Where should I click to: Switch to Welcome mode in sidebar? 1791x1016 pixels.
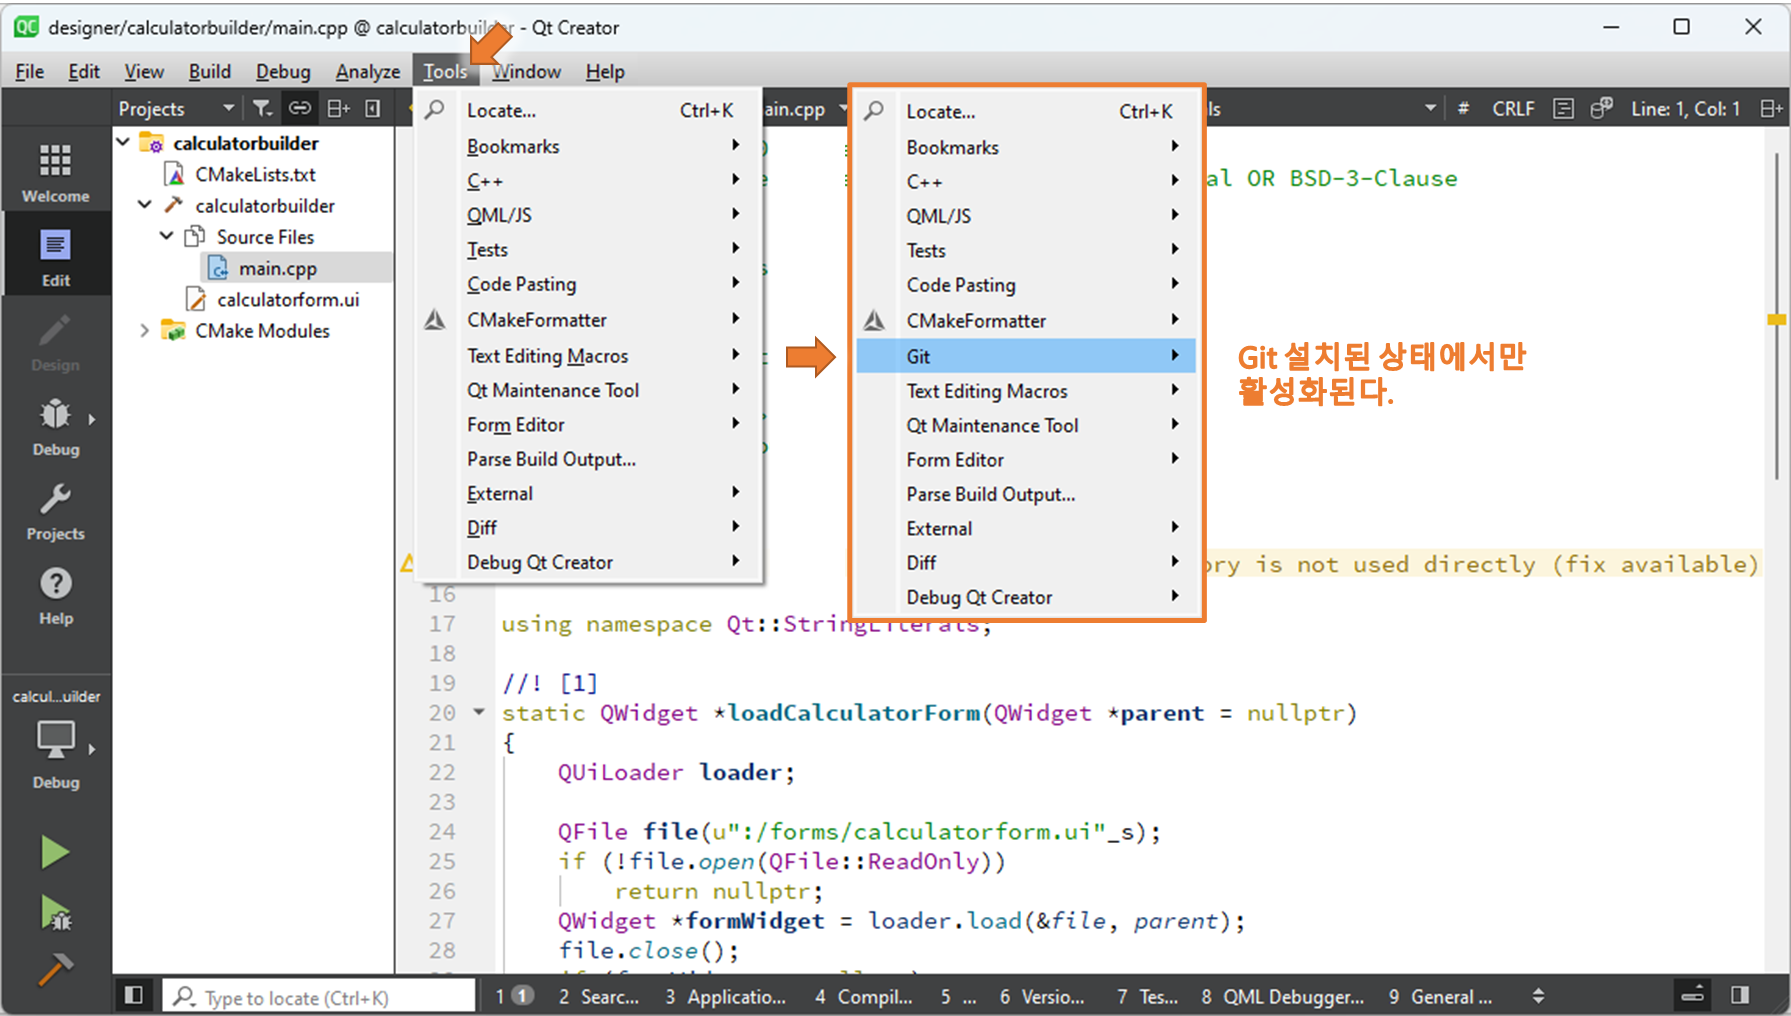(56, 172)
